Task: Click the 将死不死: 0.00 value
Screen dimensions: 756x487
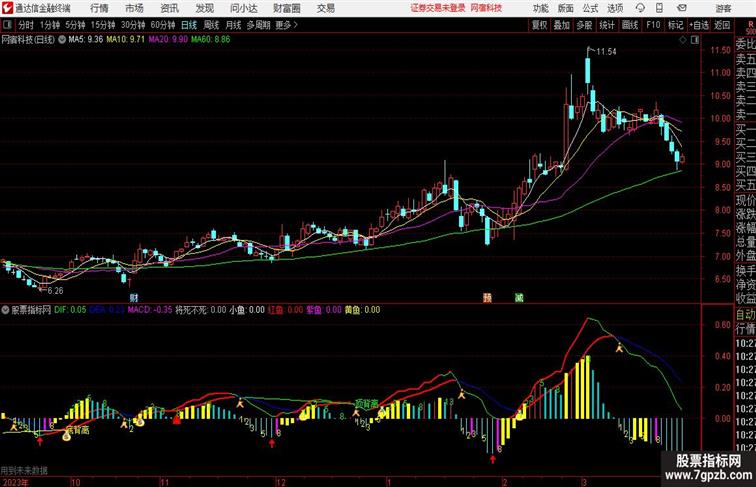Action: tap(201, 310)
